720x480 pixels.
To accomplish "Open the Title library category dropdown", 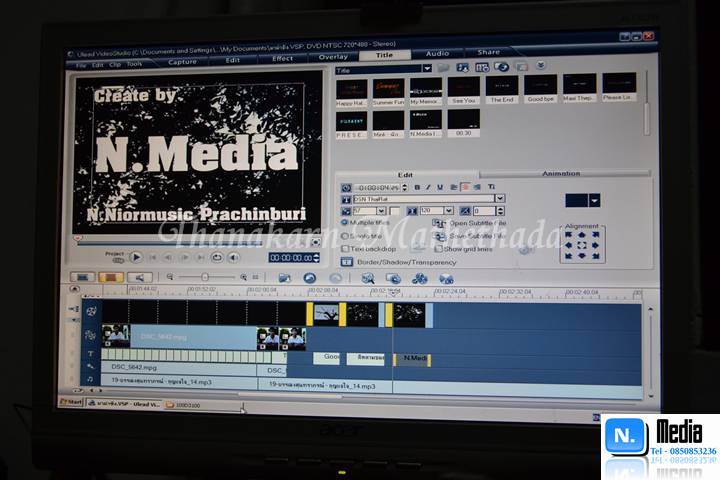I will tap(427, 68).
